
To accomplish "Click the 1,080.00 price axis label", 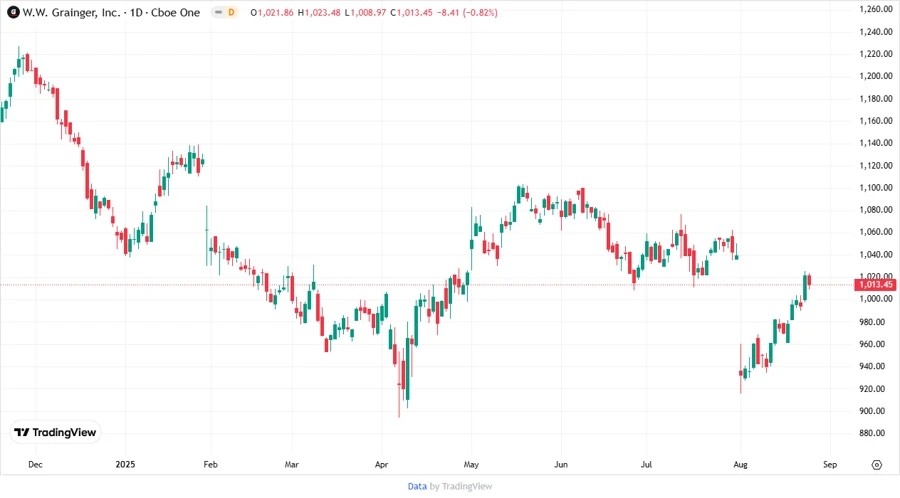I will click(x=876, y=210).
